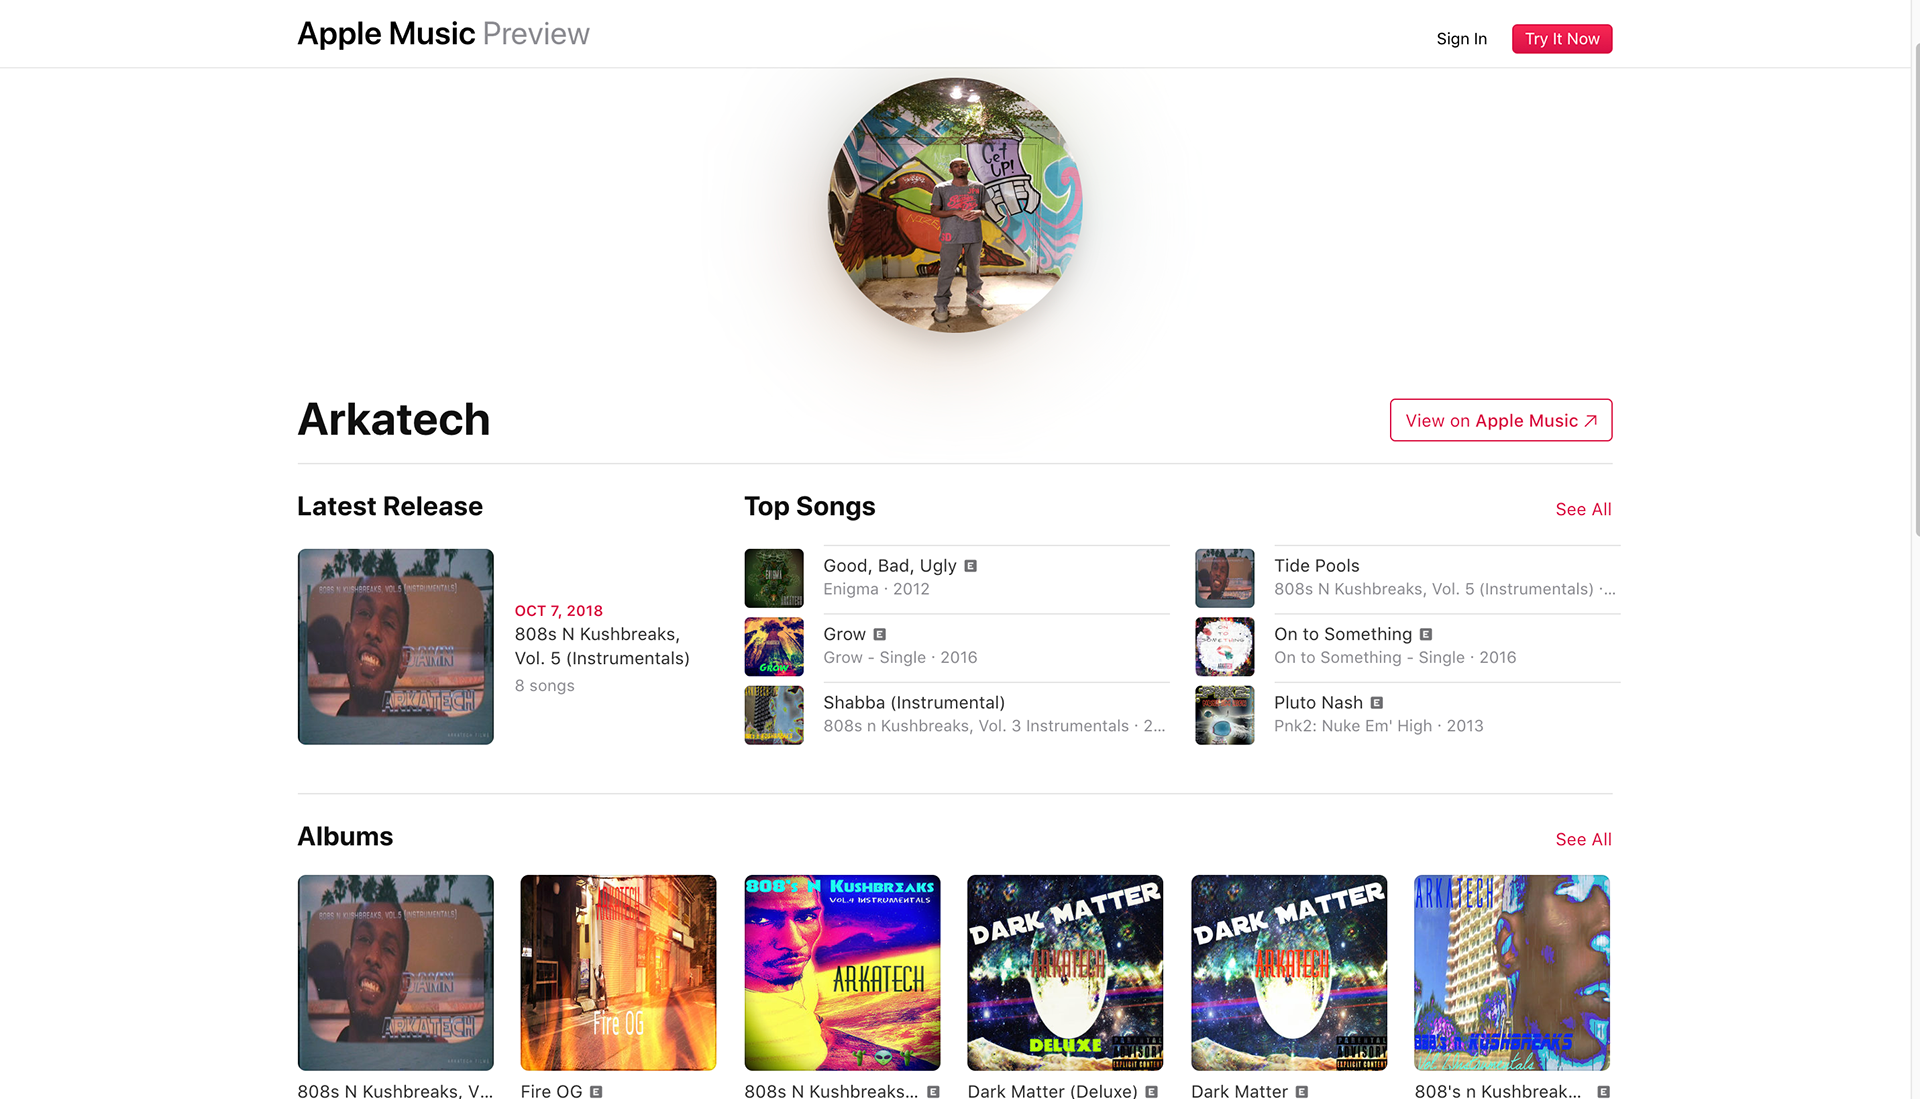Click the Arkatech circular artist photo
This screenshot has height=1099, width=1920.
955,205
